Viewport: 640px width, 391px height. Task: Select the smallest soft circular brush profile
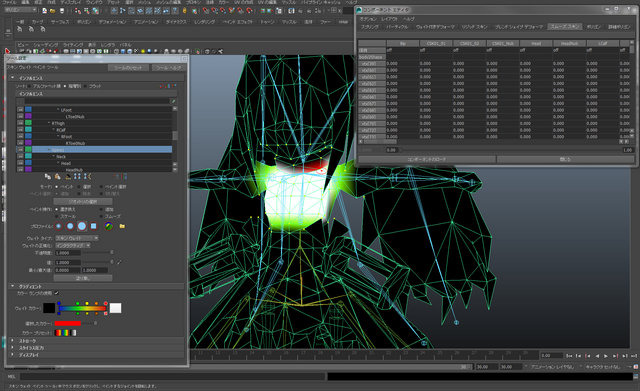pos(59,226)
